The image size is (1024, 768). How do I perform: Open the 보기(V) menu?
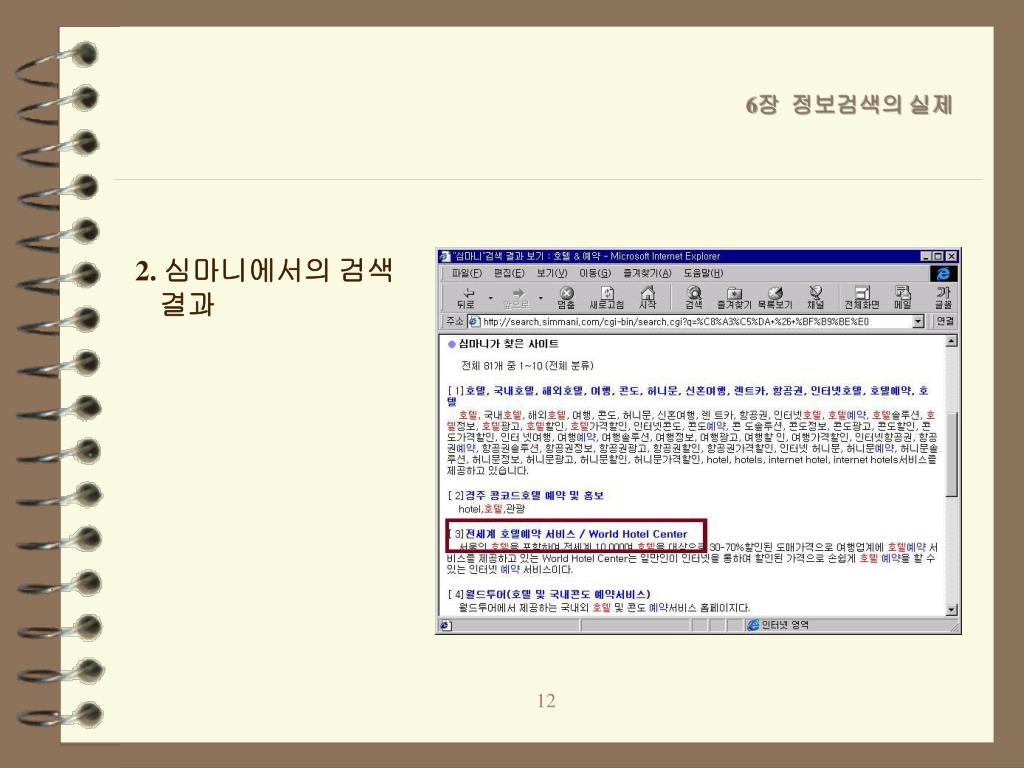point(552,273)
